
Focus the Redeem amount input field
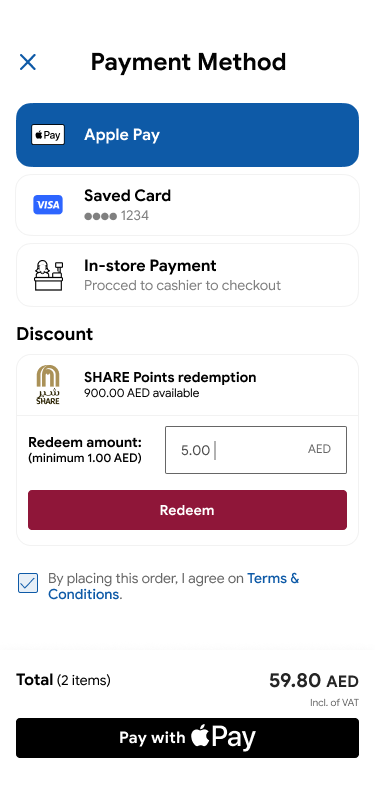pyautogui.click(x=256, y=450)
